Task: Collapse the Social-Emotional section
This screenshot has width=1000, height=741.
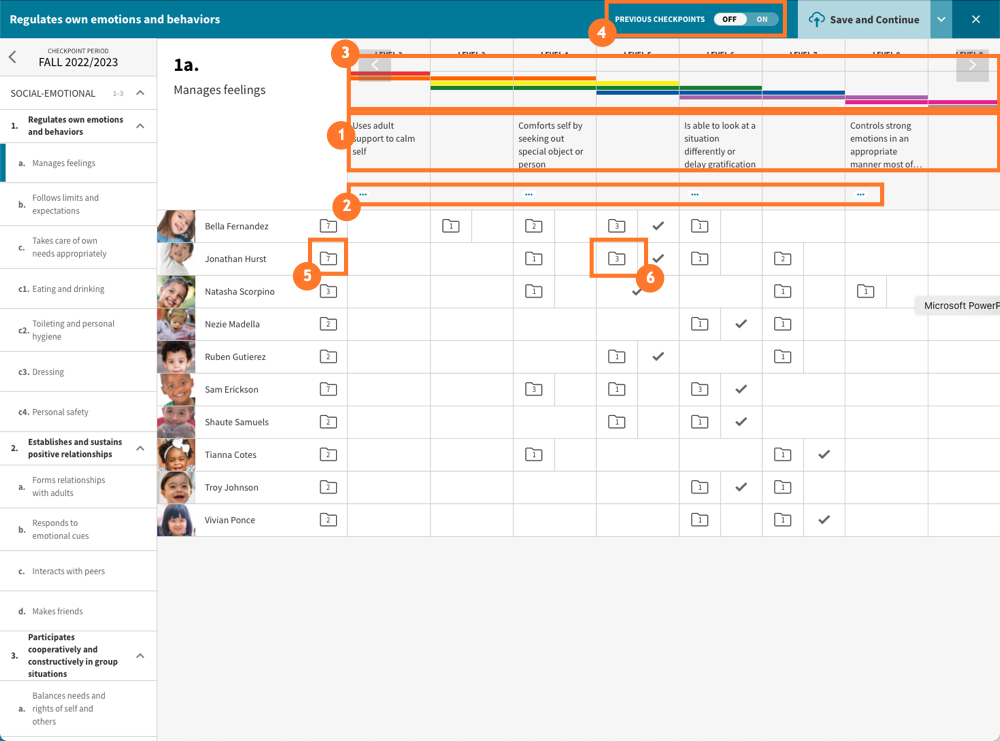Action: 140,93
